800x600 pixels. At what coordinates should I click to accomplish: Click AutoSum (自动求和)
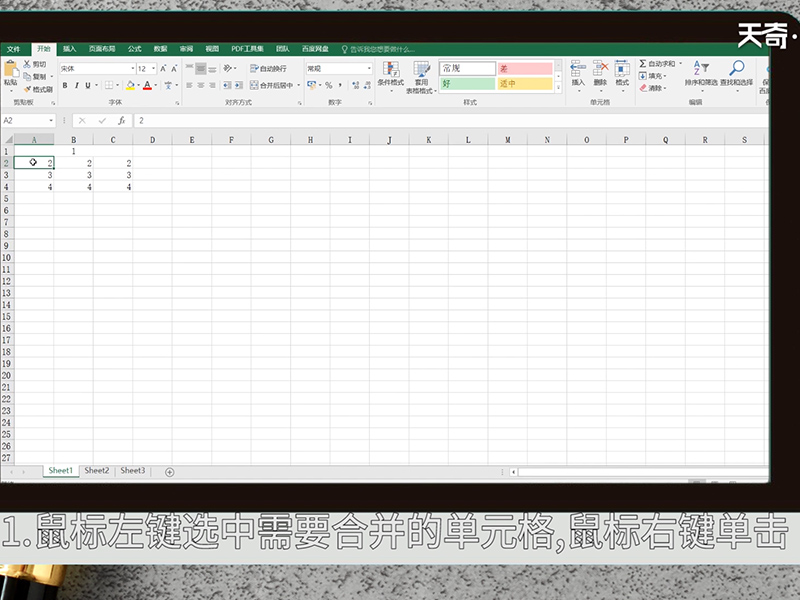click(657, 63)
